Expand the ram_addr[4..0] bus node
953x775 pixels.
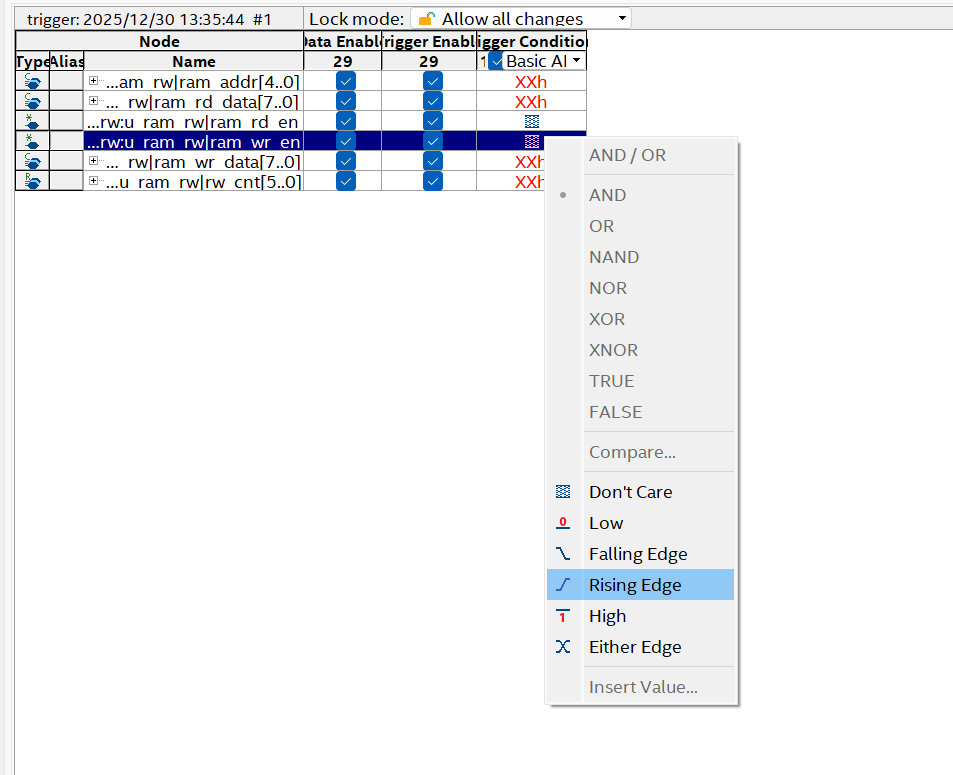click(x=93, y=81)
